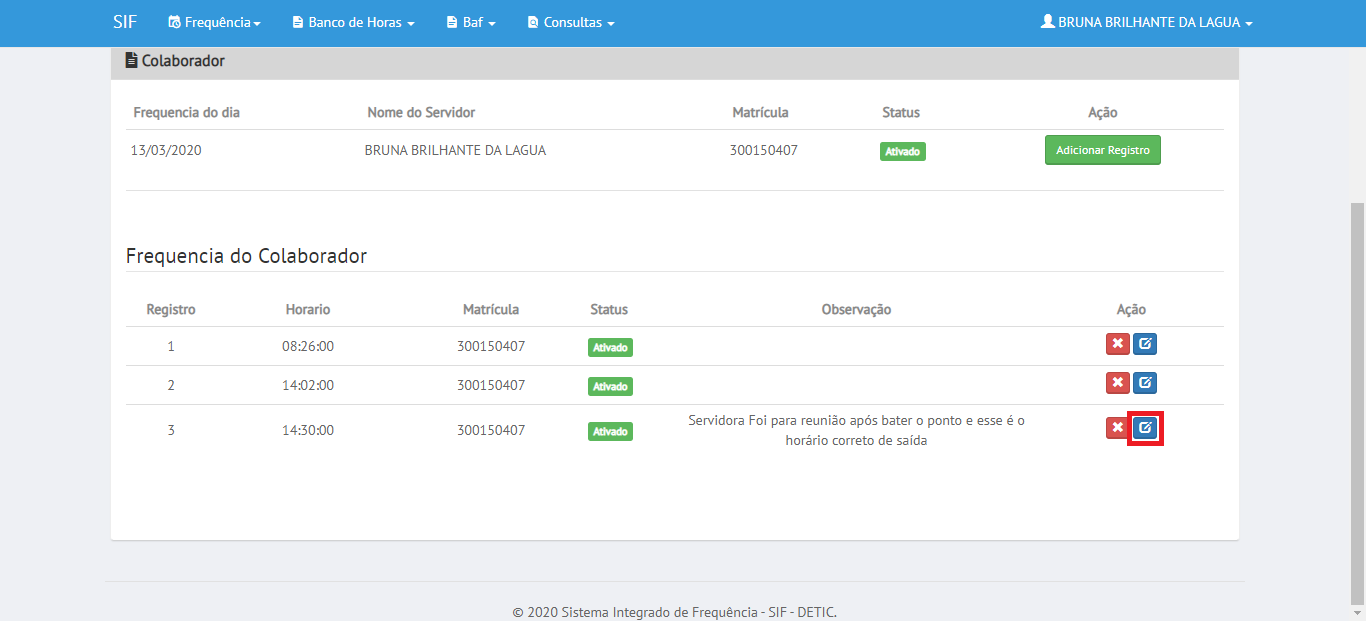1366x621 pixels.
Task: Click the Servidora Foi para reunião observation
Action: click(x=857, y=431)
